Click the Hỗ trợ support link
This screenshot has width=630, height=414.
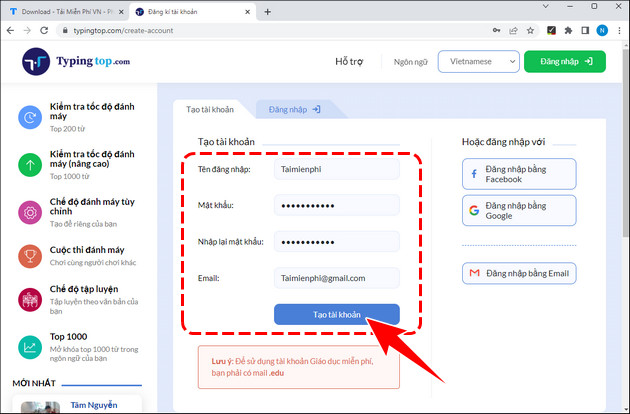(x=349, y=62)
